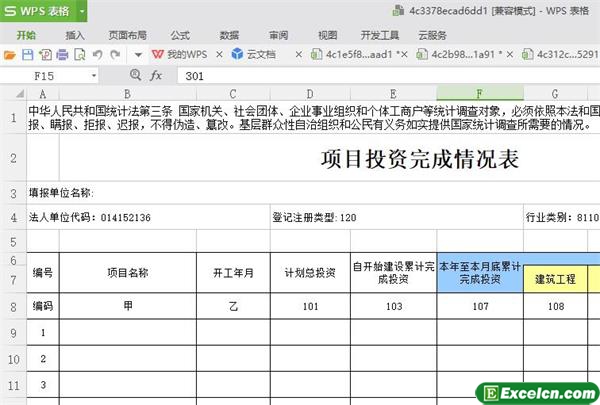Screen dimensions: 600x405
Task: Click the fx insert function icon
Action: (x=156, y=75)
